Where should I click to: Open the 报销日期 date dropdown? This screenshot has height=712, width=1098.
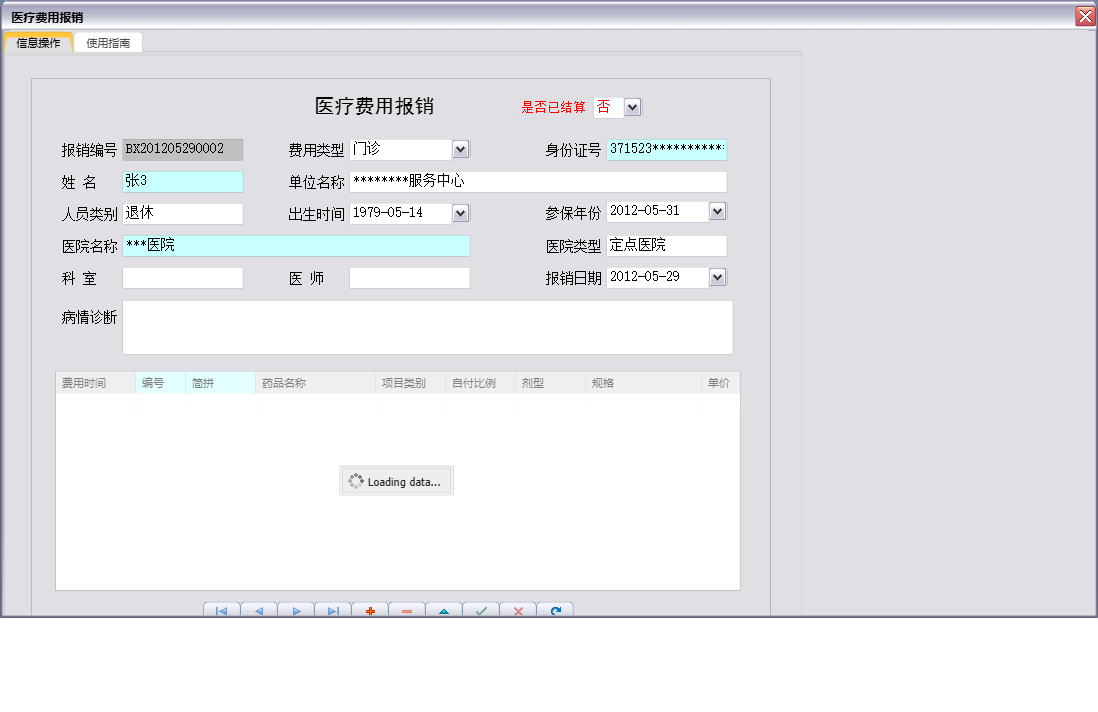[x=716, y=277]
